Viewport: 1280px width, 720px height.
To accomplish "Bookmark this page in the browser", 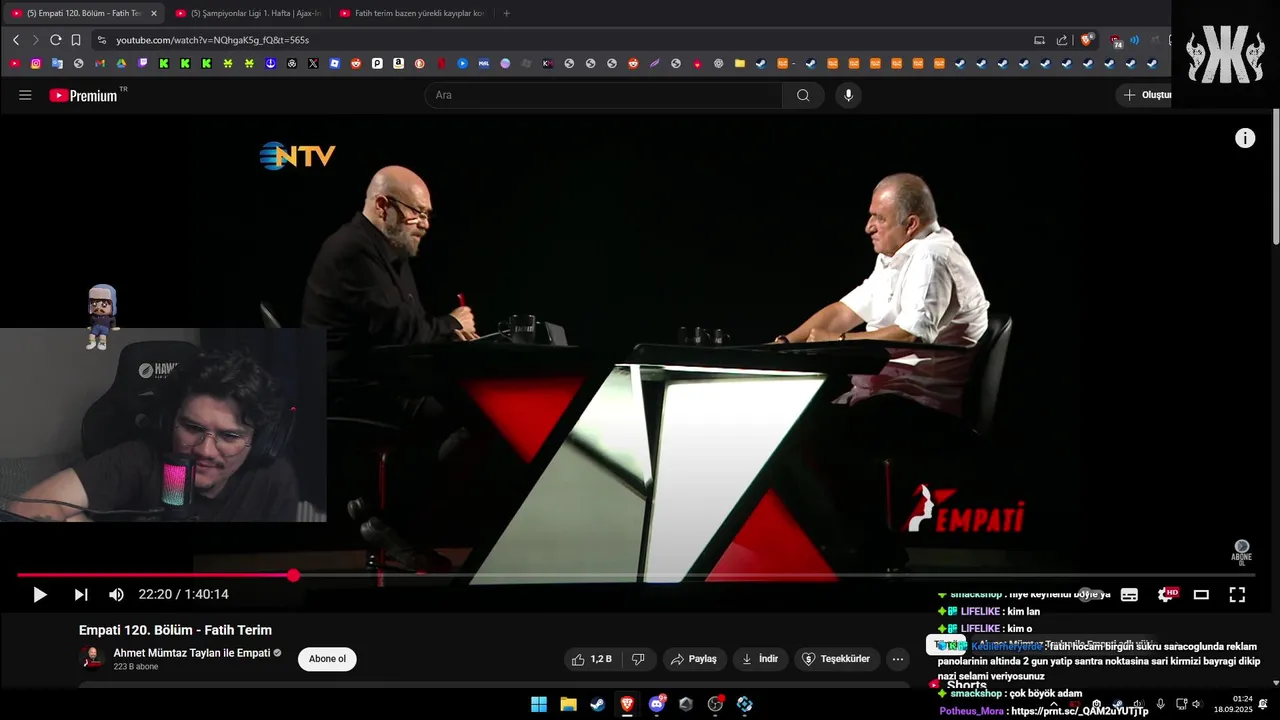I will click(76, 40).
